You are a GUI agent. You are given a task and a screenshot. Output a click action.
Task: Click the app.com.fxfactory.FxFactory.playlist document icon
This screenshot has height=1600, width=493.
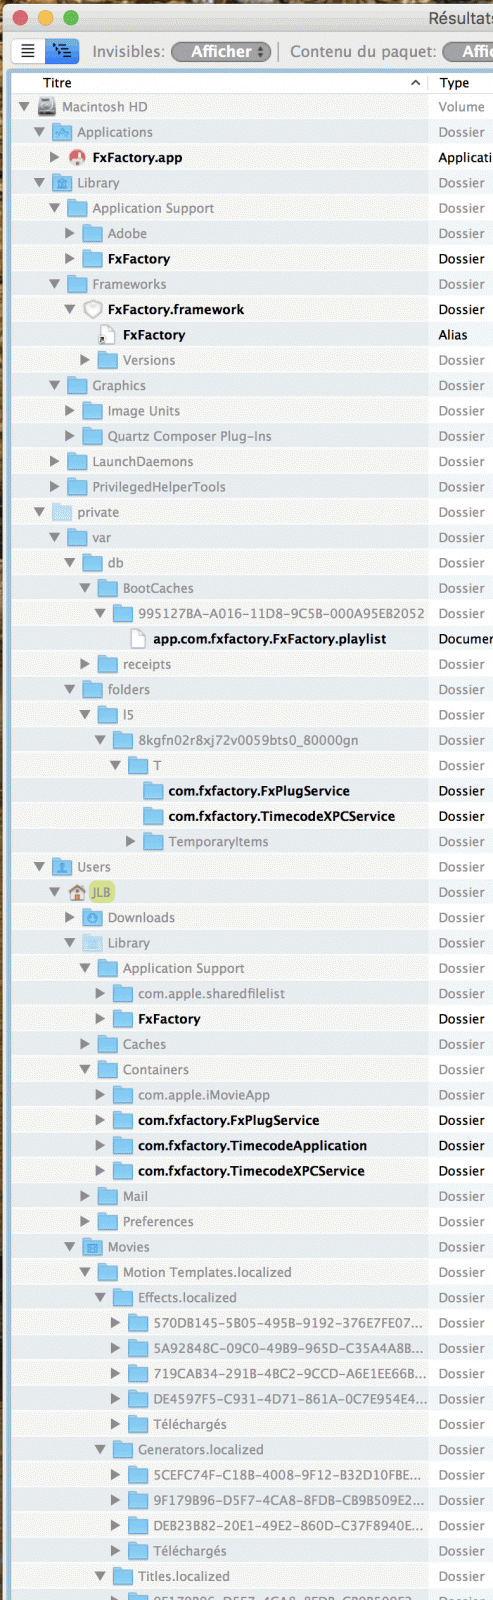138,639
